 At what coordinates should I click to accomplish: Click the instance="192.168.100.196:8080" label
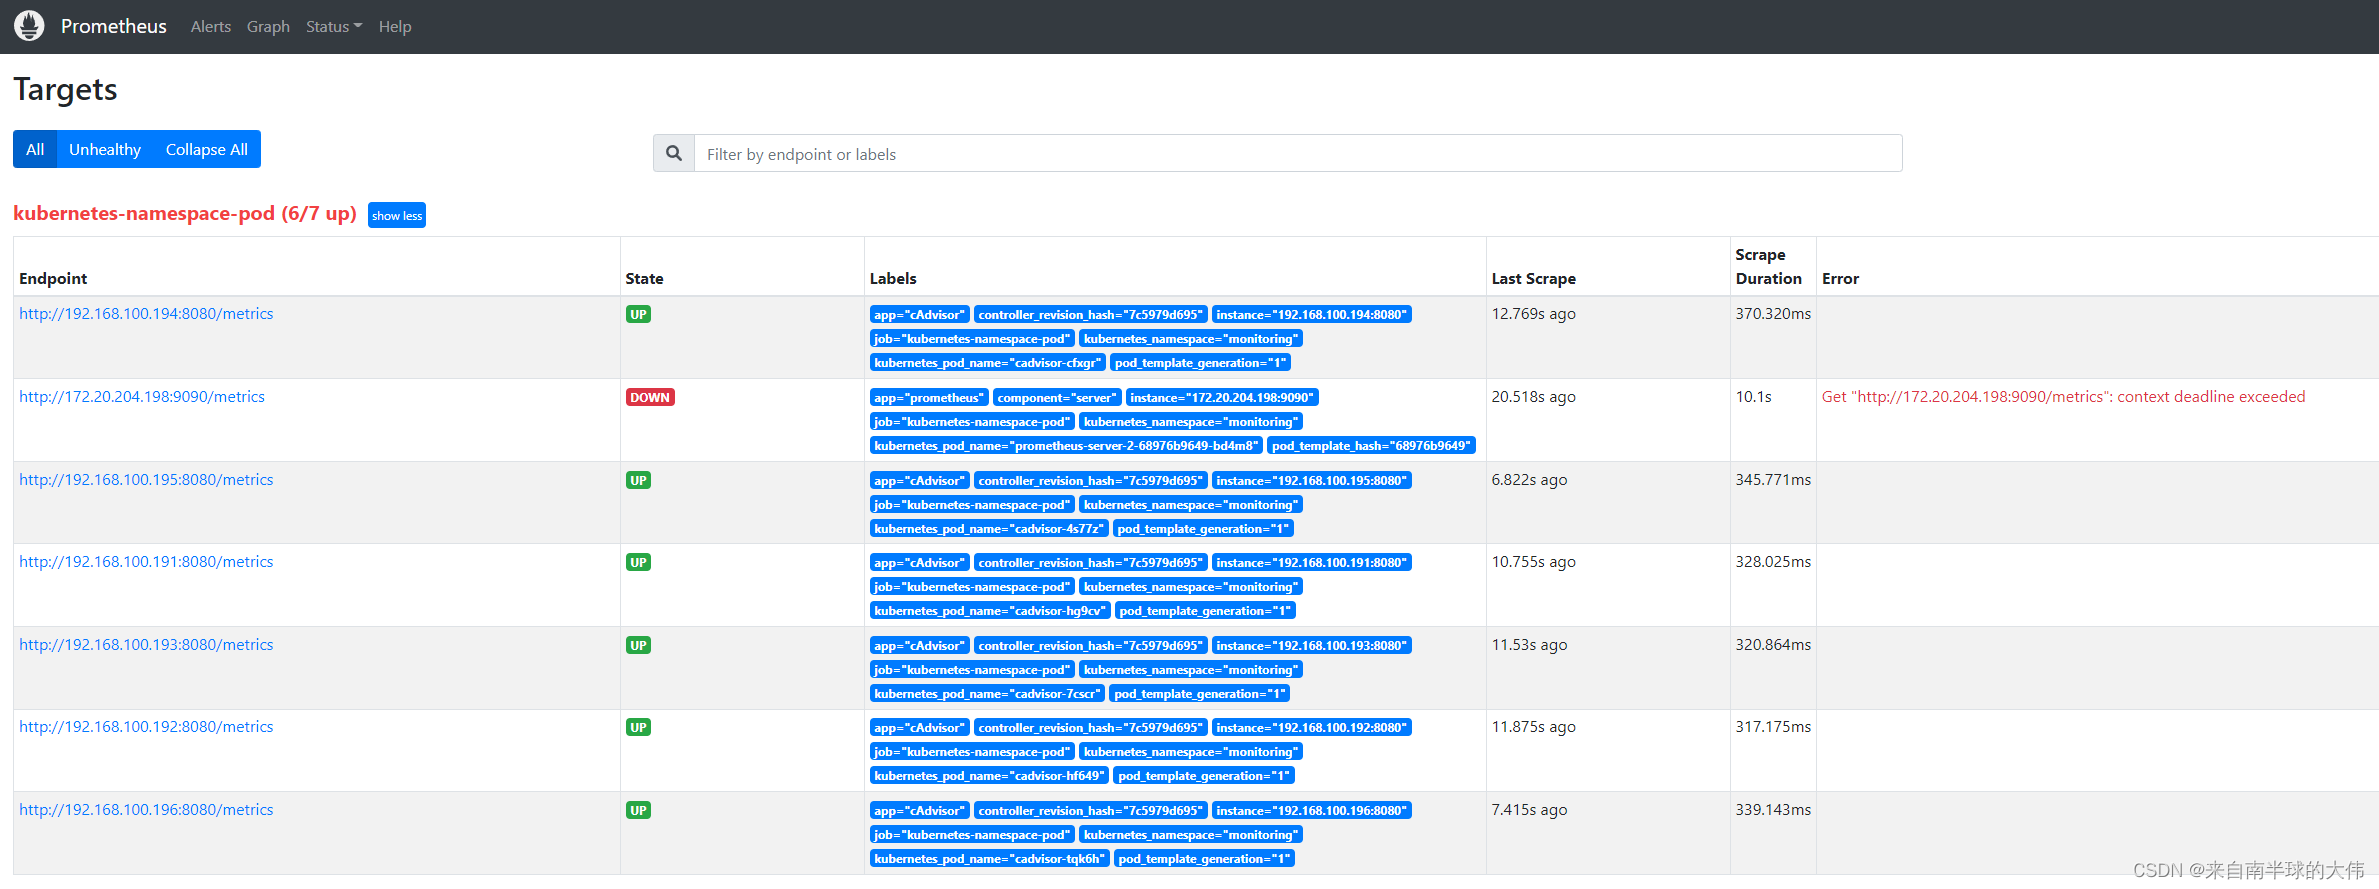(1312, 811)
